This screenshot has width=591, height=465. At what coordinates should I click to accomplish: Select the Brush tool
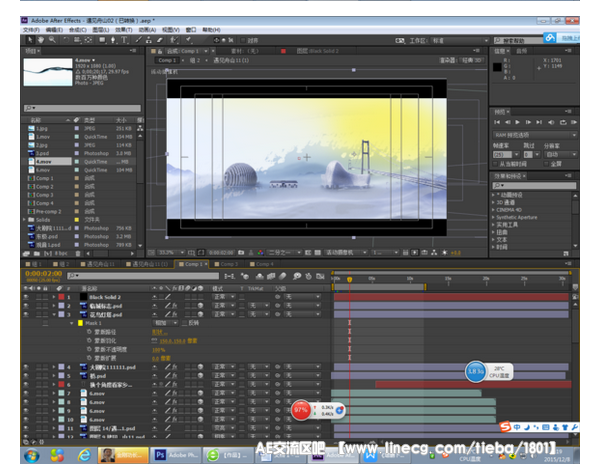(139, 40)
